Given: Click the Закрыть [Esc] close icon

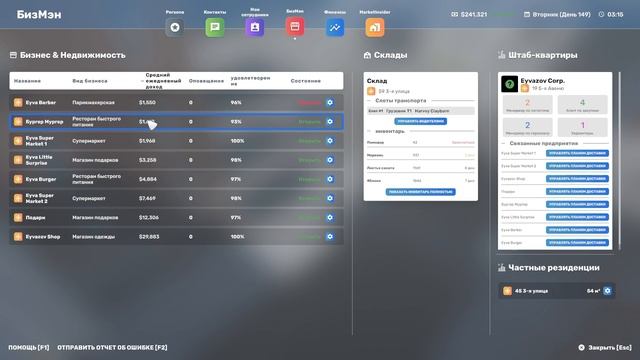Looking at the screenshot, I should (581, 347).
